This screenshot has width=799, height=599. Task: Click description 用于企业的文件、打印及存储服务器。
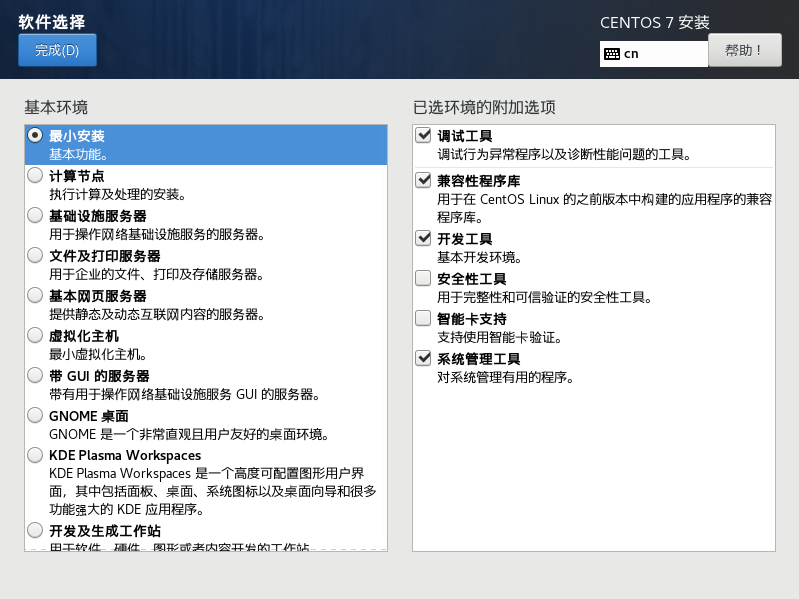pyautogui.click(x=156, y=275)
